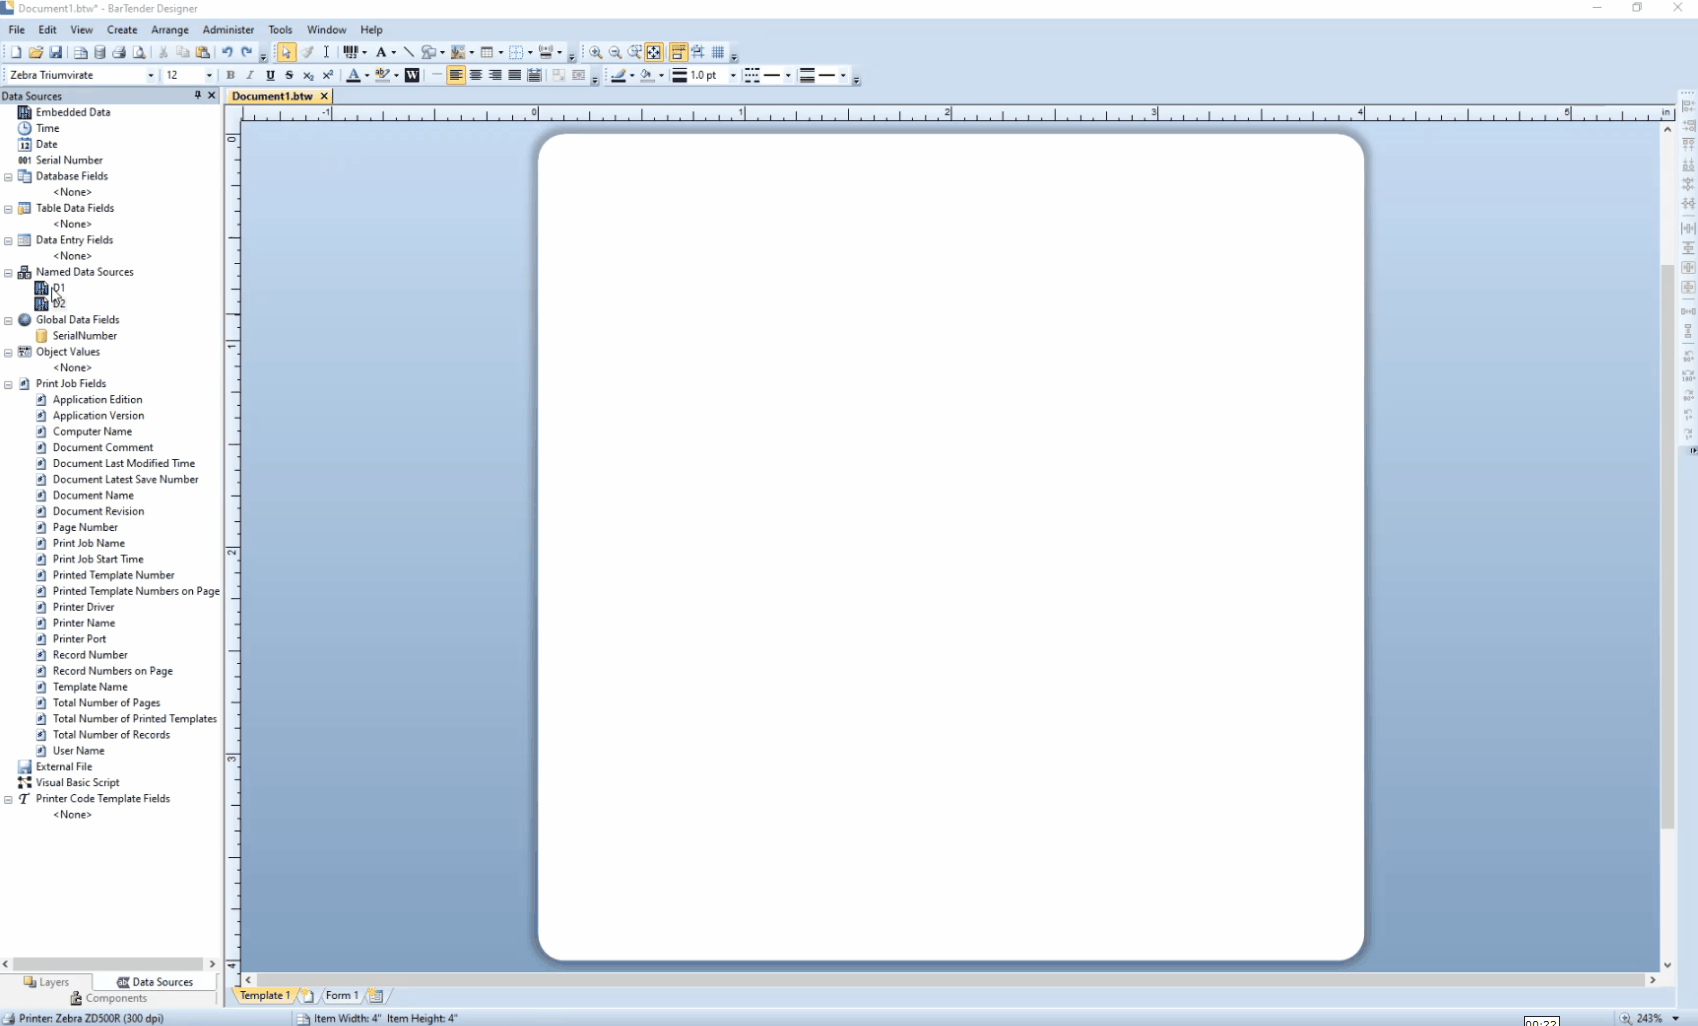The height and width of the screenshot is (1026, 1698).
Task: Open the word processor text icon
Action: point(412,75)
